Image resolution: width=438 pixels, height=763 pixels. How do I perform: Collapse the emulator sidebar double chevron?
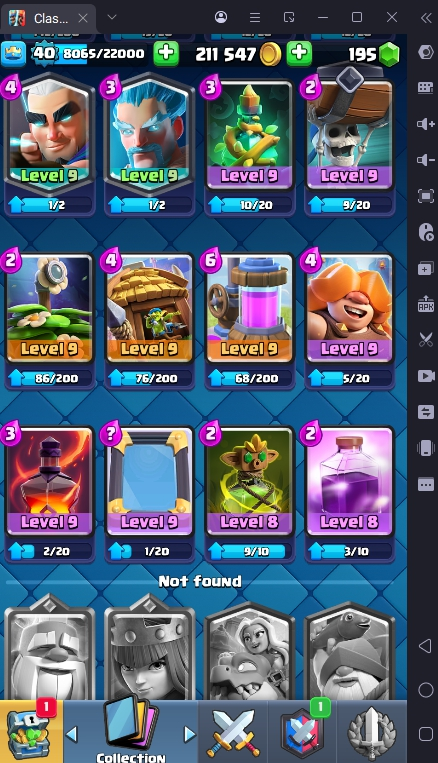(x=426, y=18)
